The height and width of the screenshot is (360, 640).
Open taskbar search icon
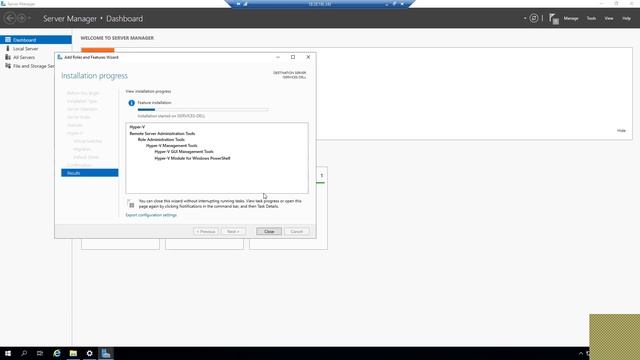click(24, 353)
